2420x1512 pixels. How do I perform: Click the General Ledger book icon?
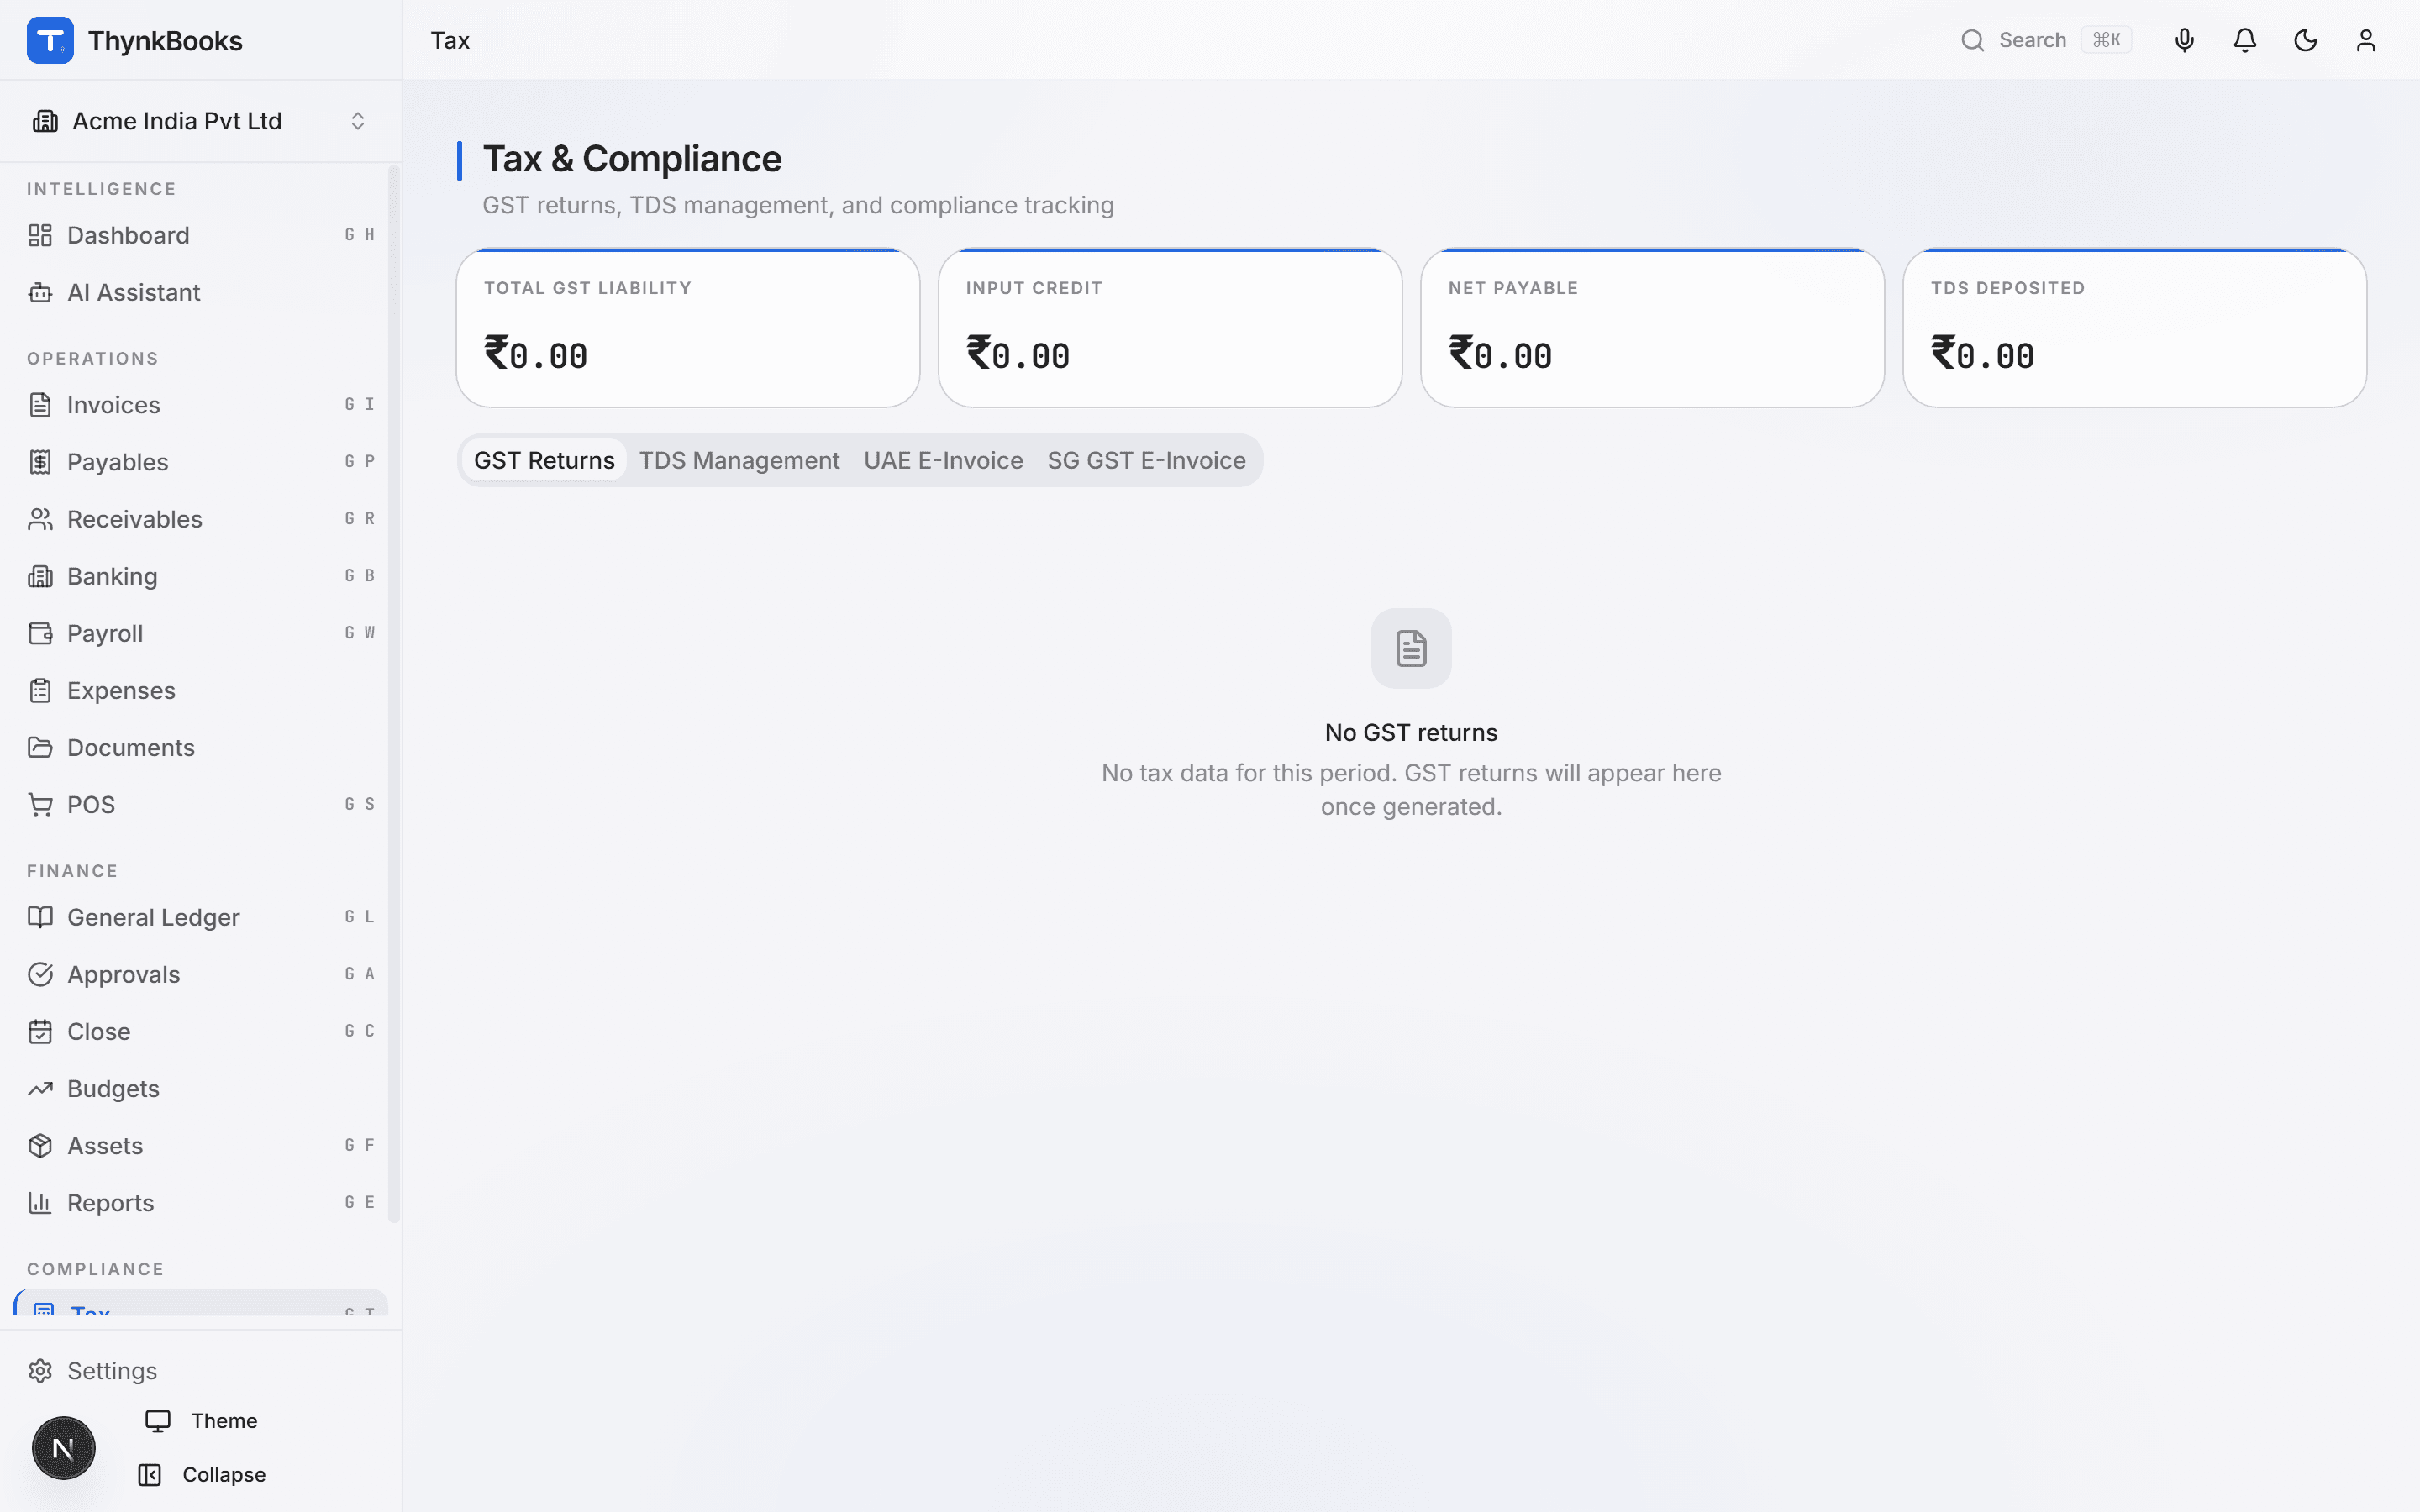pos(40,917)
